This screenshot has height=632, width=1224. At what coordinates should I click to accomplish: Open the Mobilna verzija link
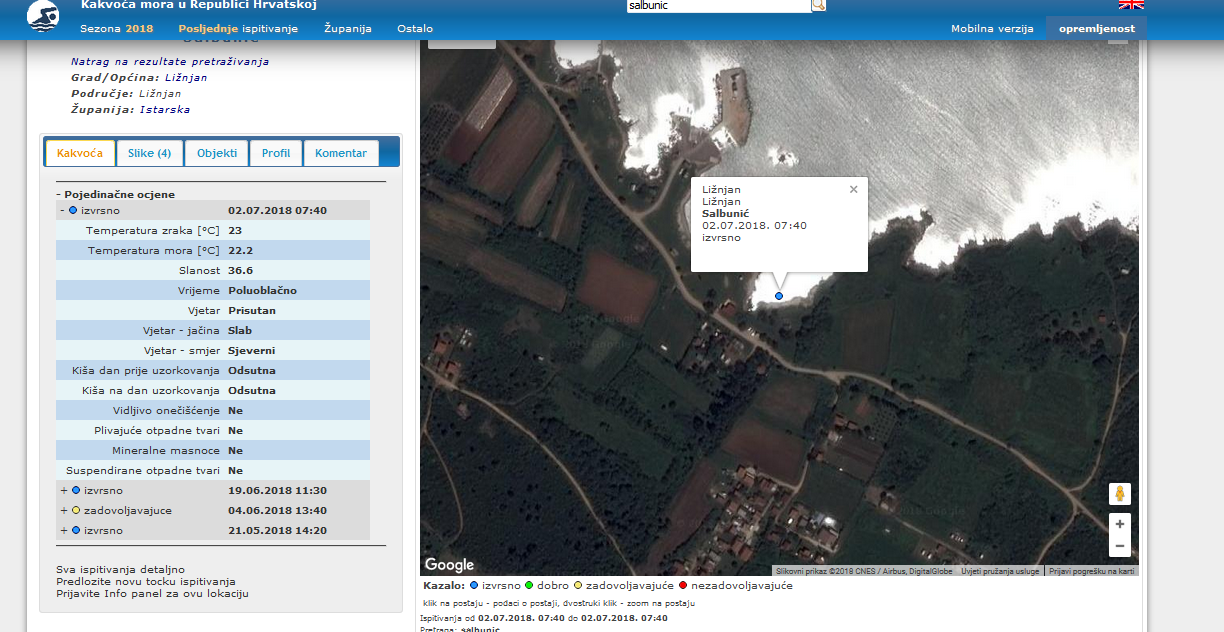point(991,28)
